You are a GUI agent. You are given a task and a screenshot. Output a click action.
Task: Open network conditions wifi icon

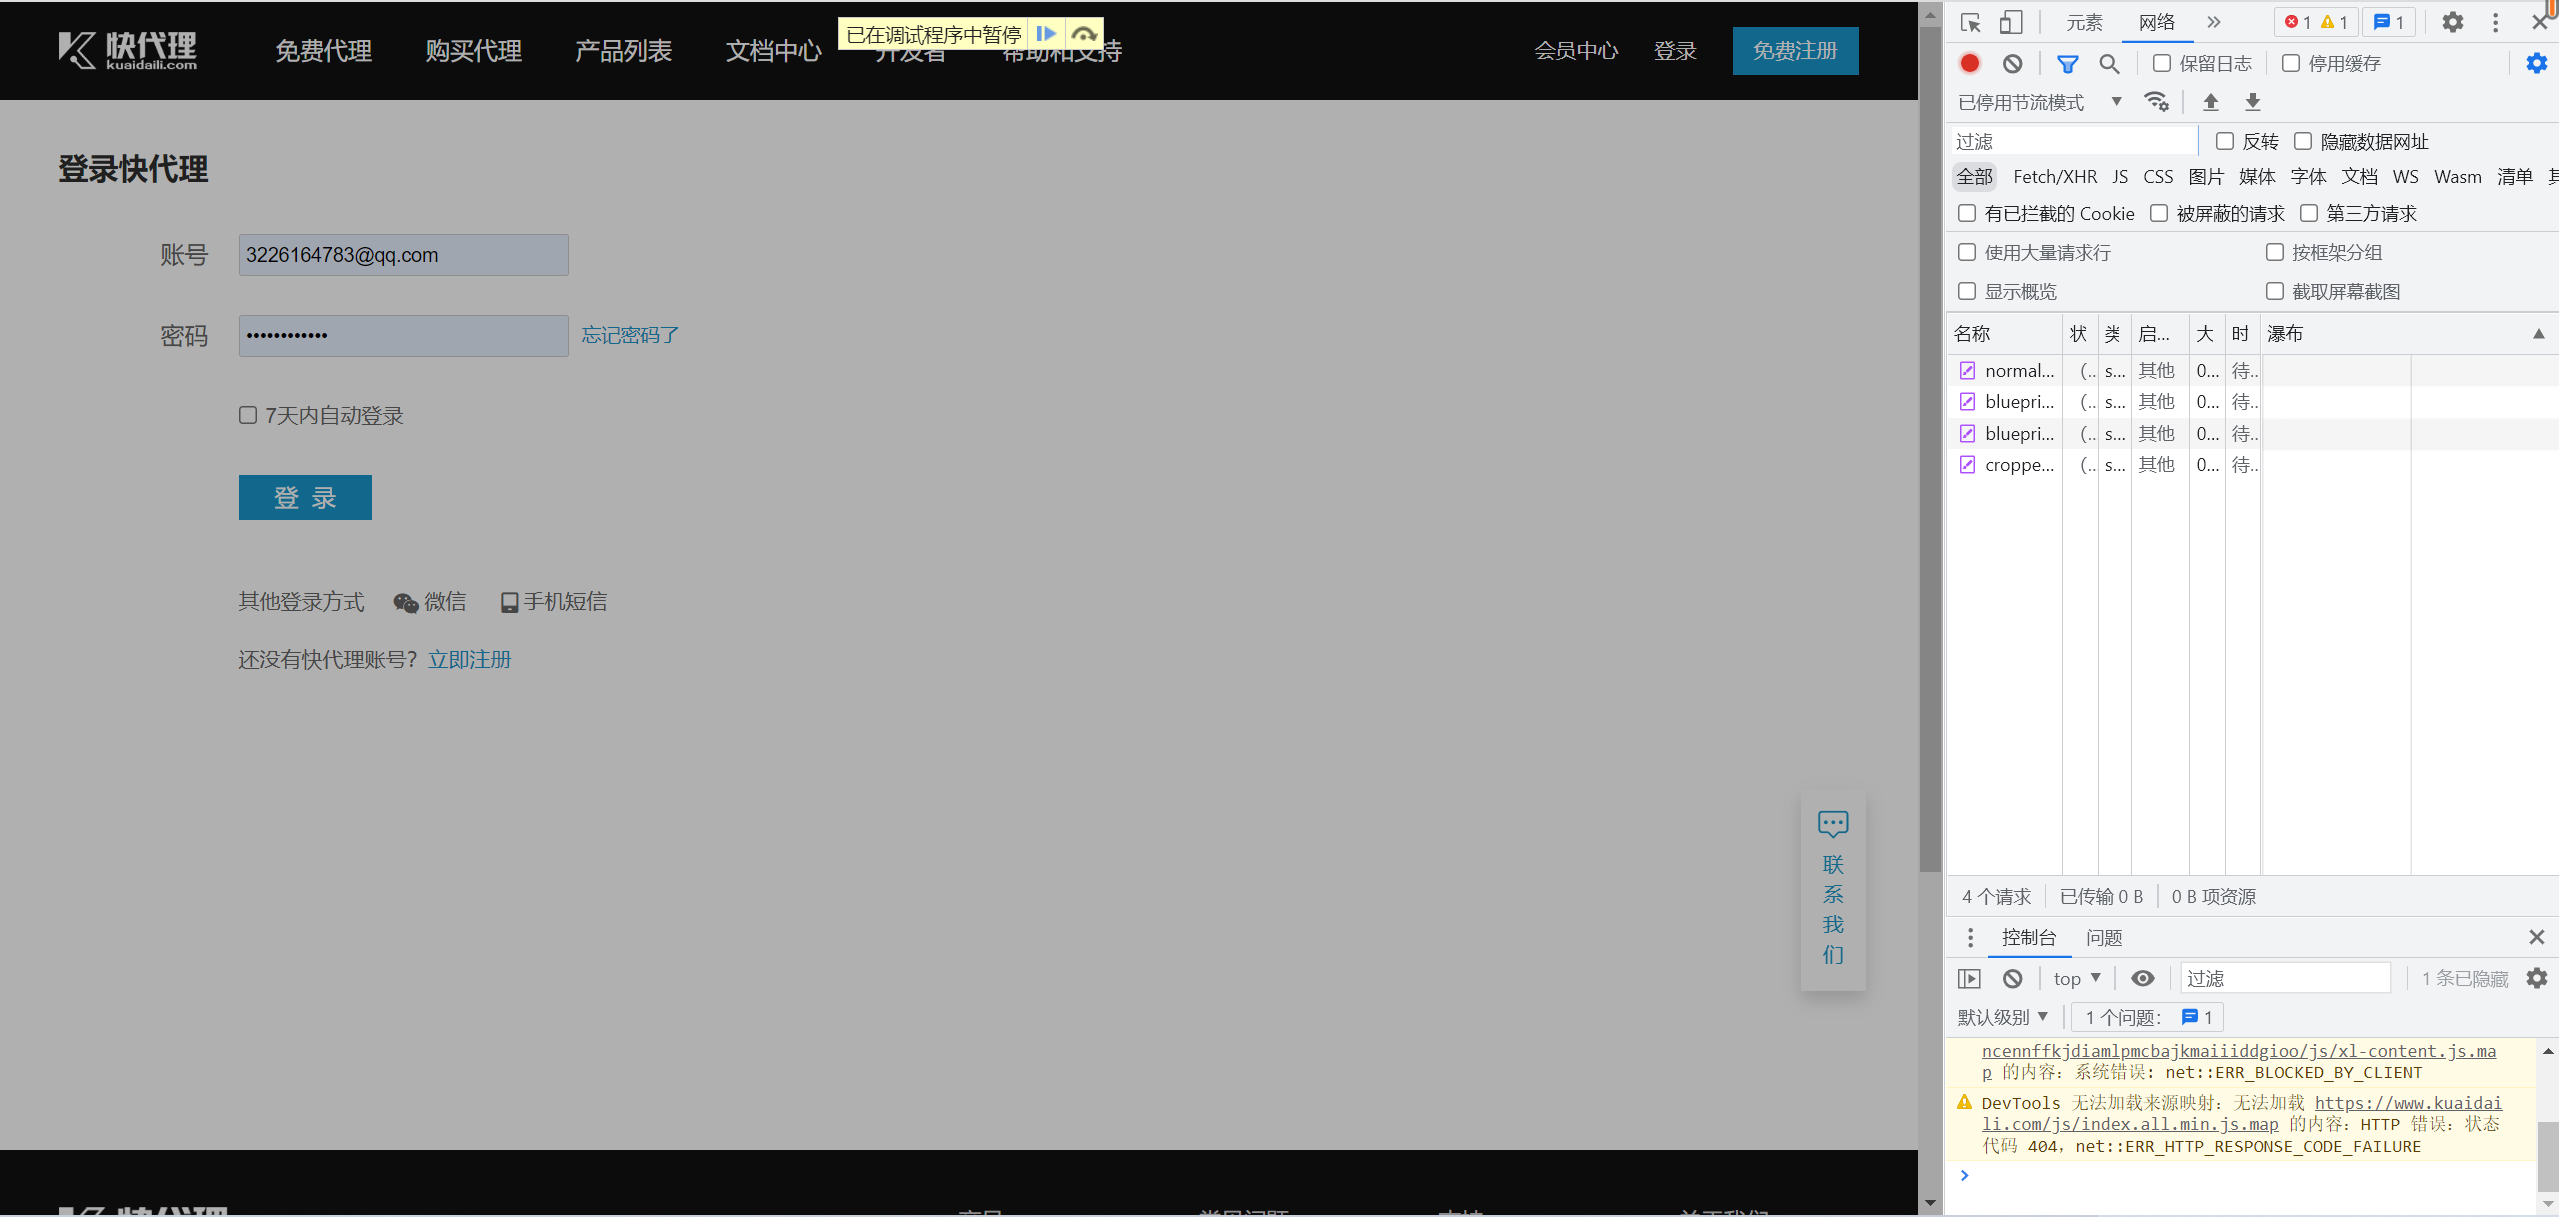(x=2157, y=102)
